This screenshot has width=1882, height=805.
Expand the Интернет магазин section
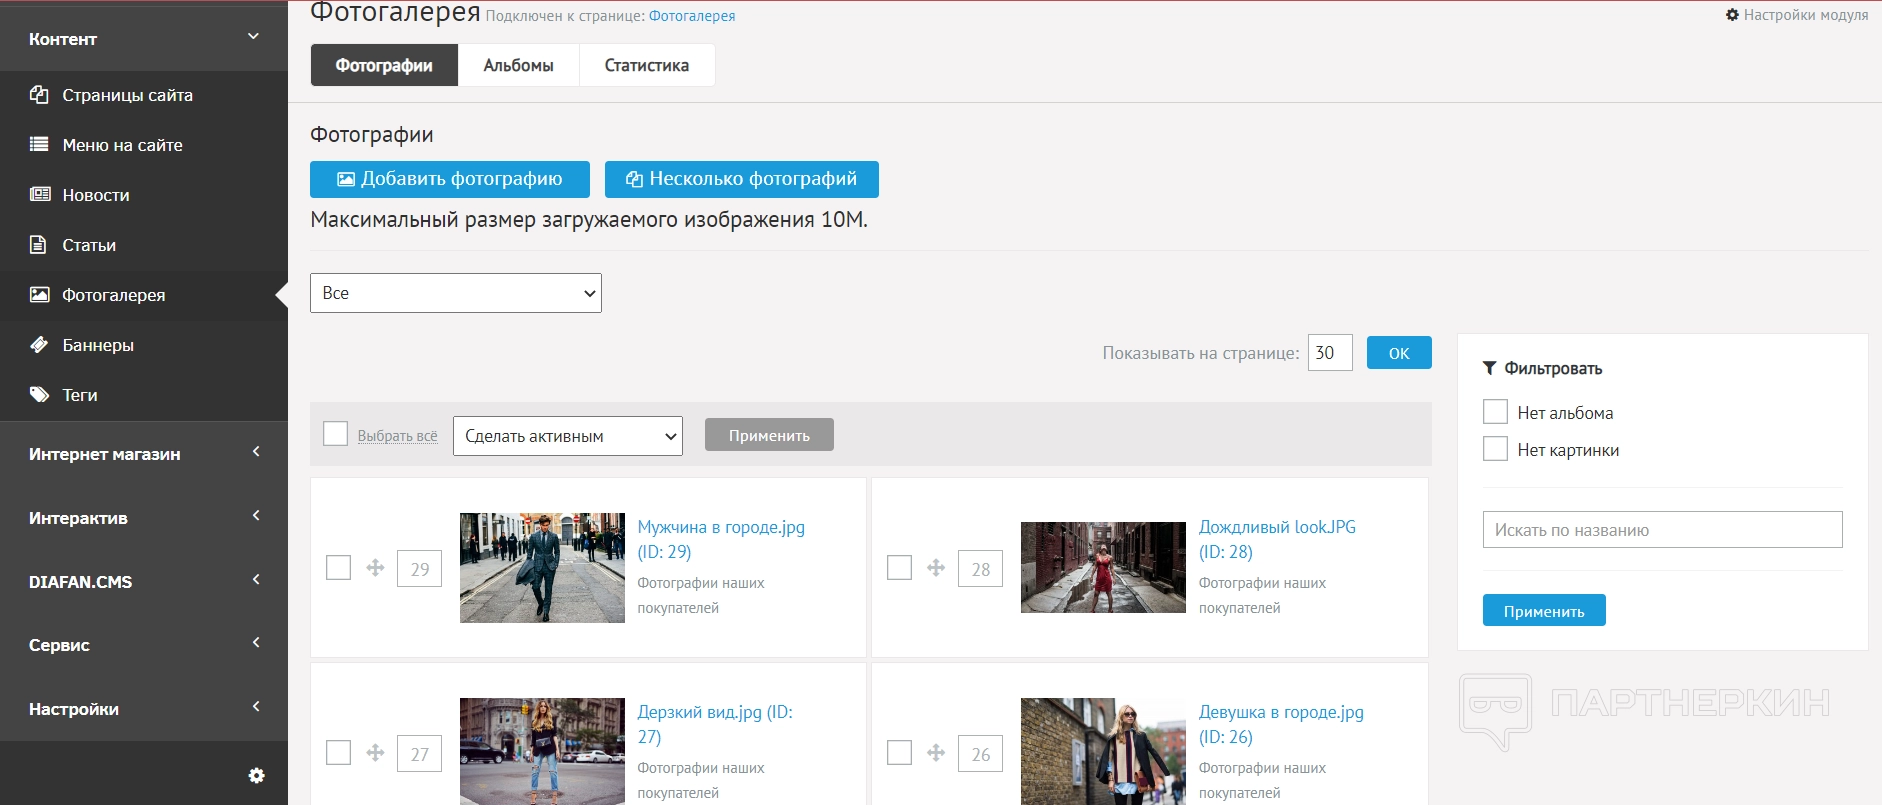(144, 453)
